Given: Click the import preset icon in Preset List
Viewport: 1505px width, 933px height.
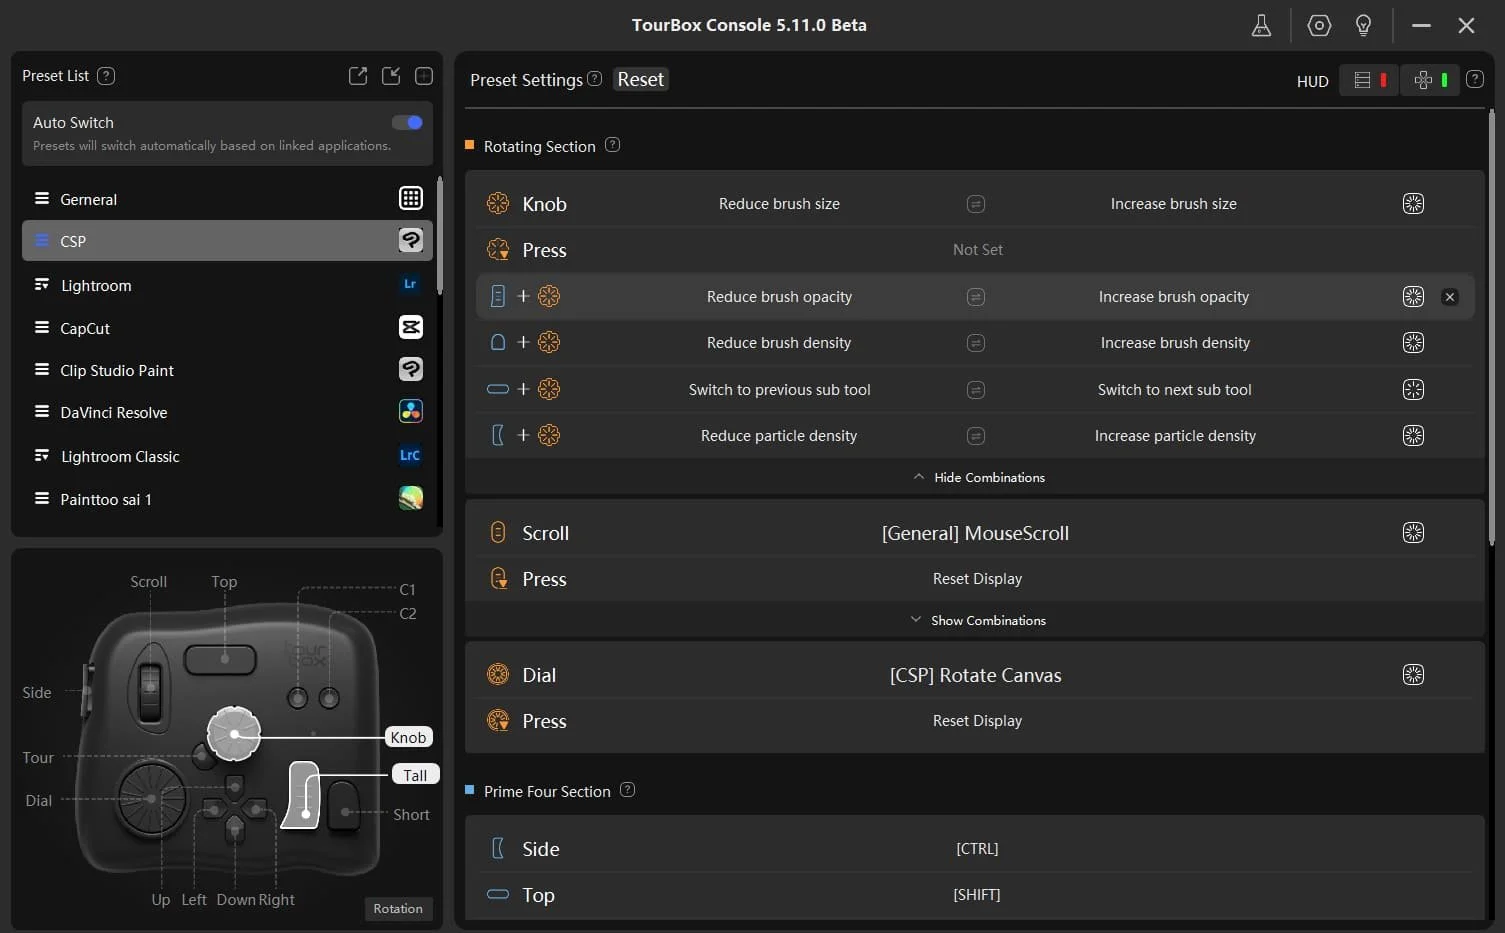Looking at the screenshot, I should (x=391, y=76).
